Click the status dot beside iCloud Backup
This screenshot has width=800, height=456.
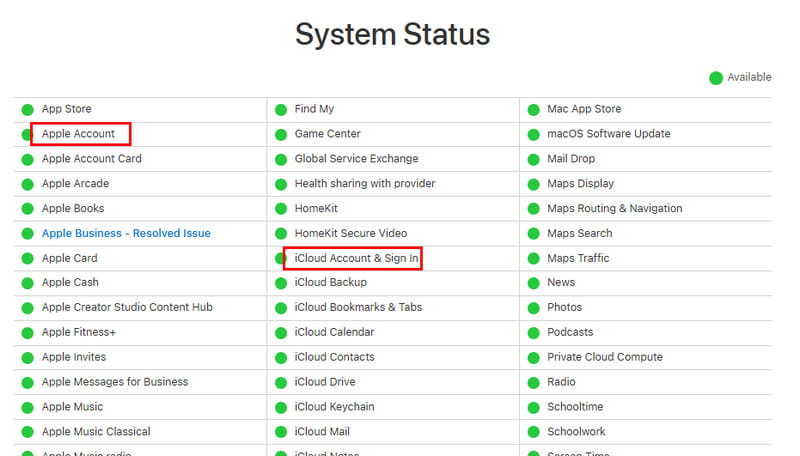[x=281, y=283]
